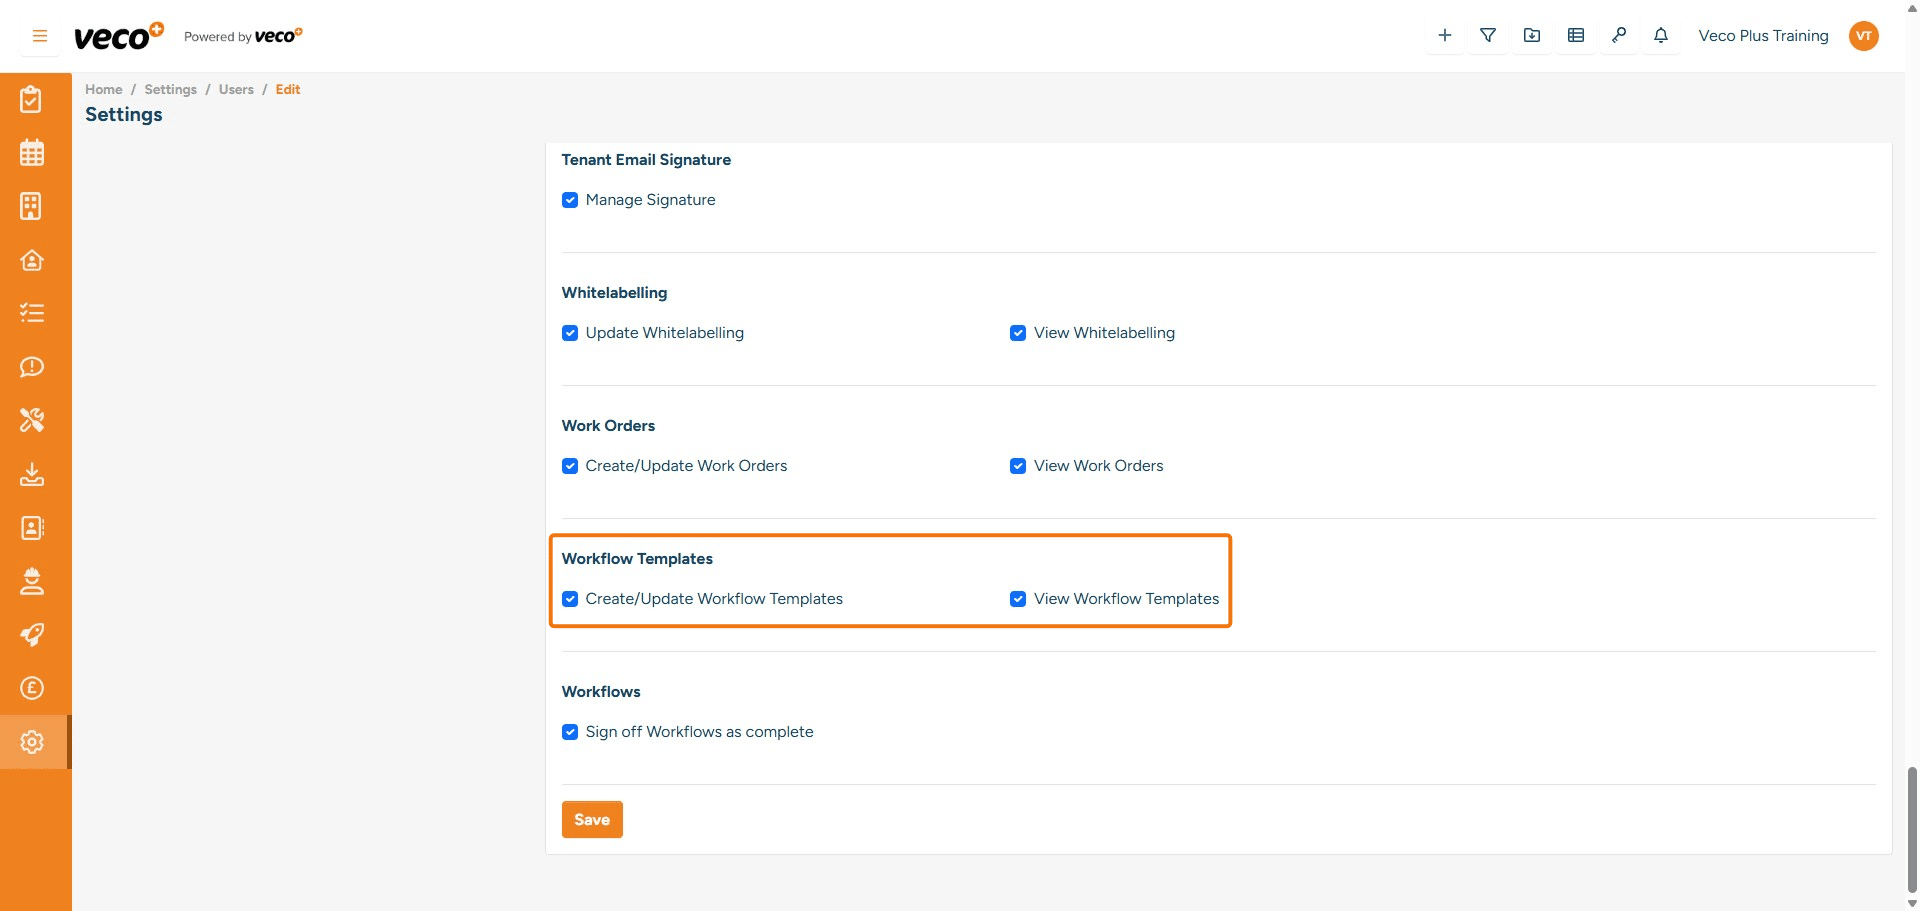
Task: Click the rocket icon in the sidebar
Action: (x=32, y=635)
